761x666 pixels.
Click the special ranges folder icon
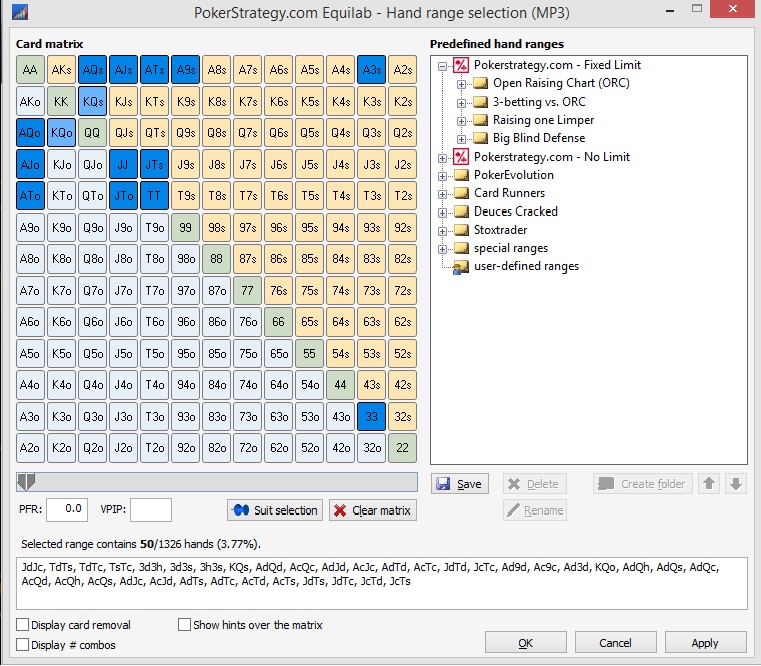(x=461, y=248)
